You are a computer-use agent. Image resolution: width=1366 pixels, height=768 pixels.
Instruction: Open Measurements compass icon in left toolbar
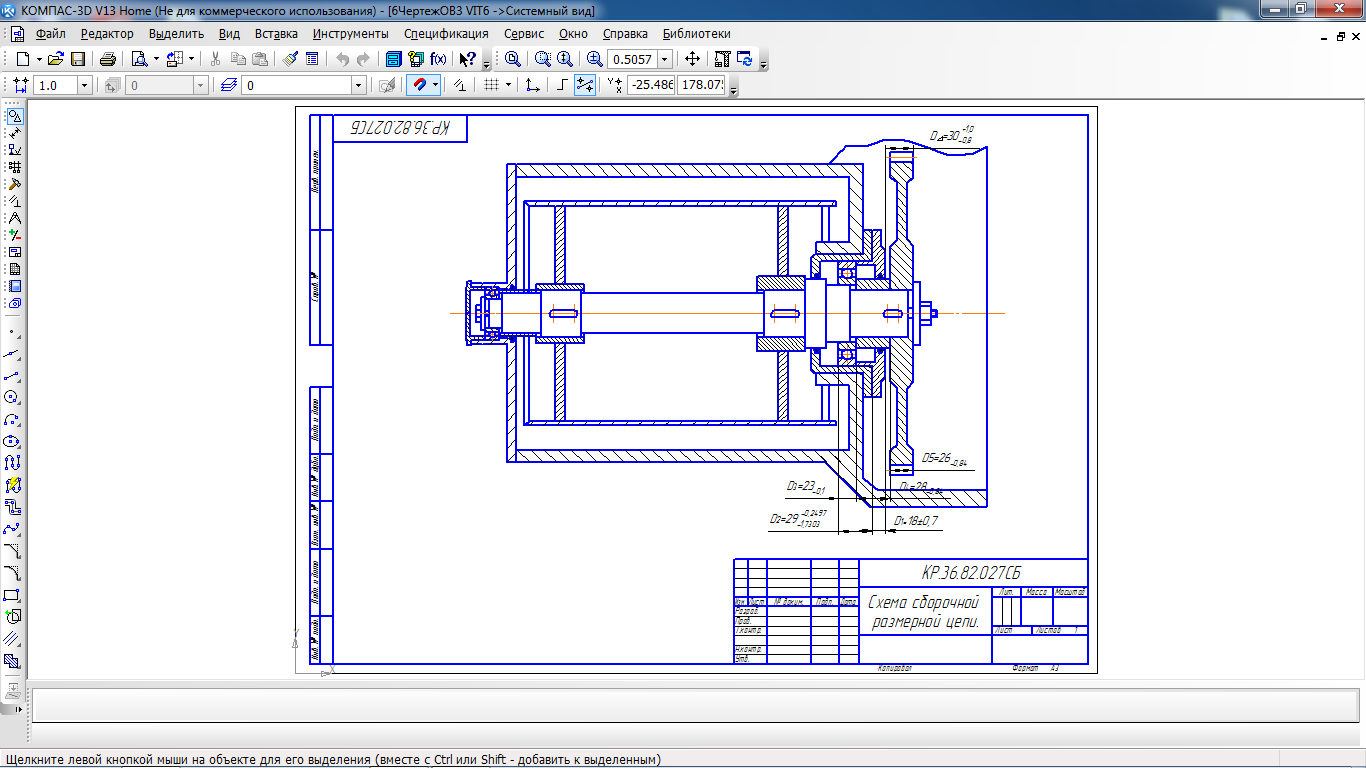(14, 218)
